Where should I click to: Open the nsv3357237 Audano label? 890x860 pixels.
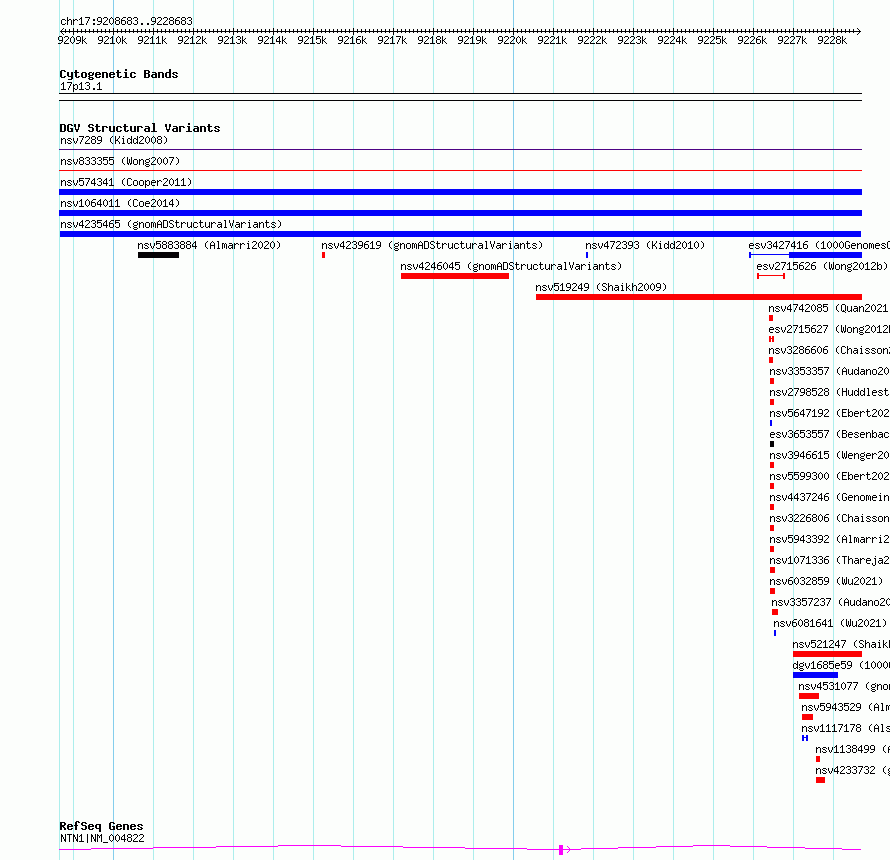(x=830, y=602)
